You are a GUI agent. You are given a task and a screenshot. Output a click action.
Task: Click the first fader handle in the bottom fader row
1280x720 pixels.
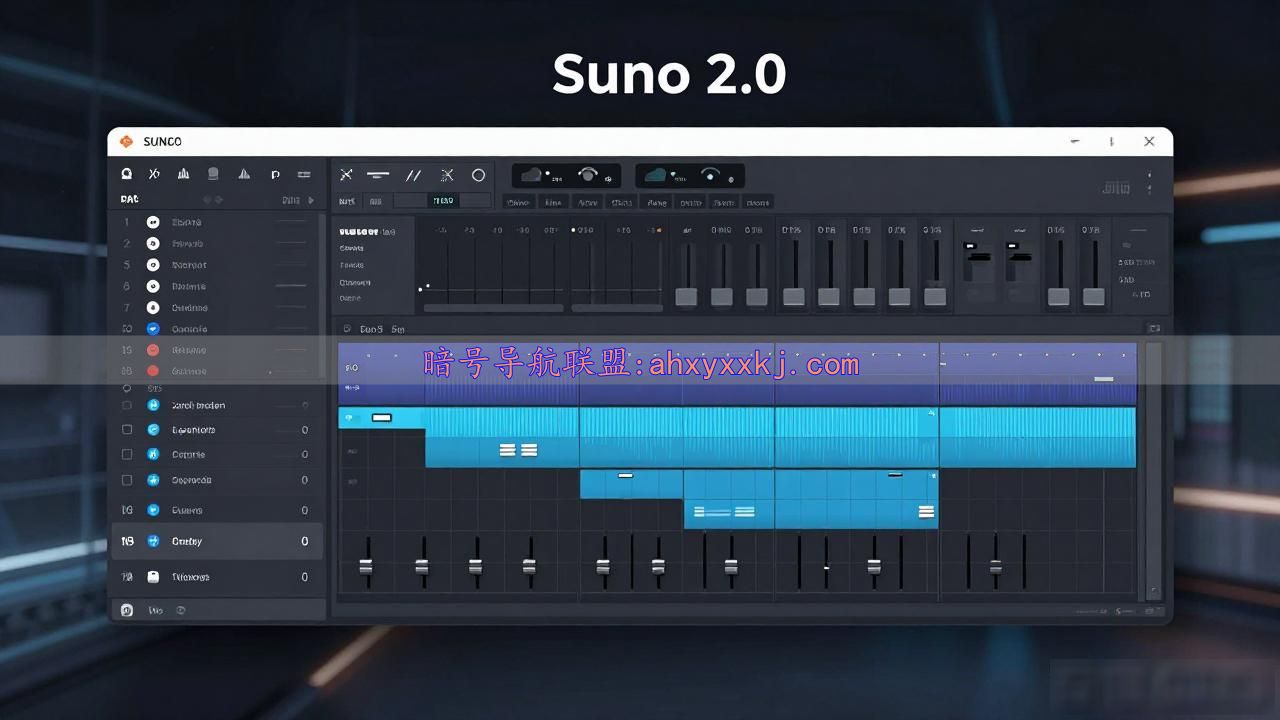point(366,566)
